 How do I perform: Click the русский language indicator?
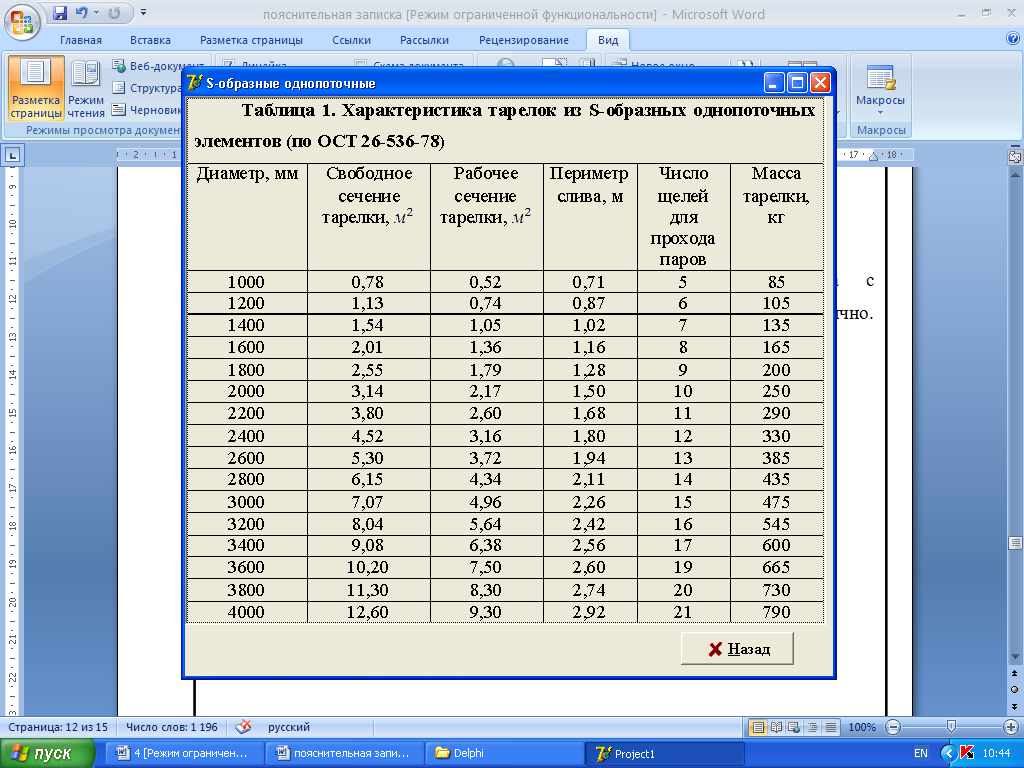pos(289,727)
